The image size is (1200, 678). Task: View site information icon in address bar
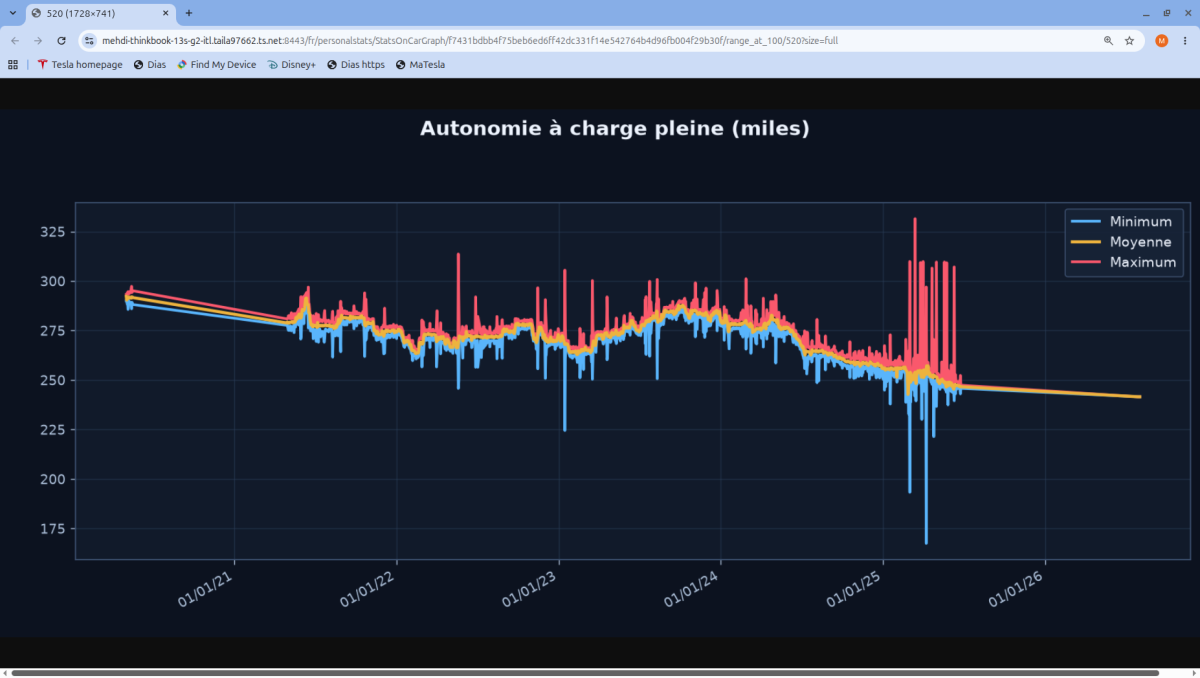[x=89, y=41]
